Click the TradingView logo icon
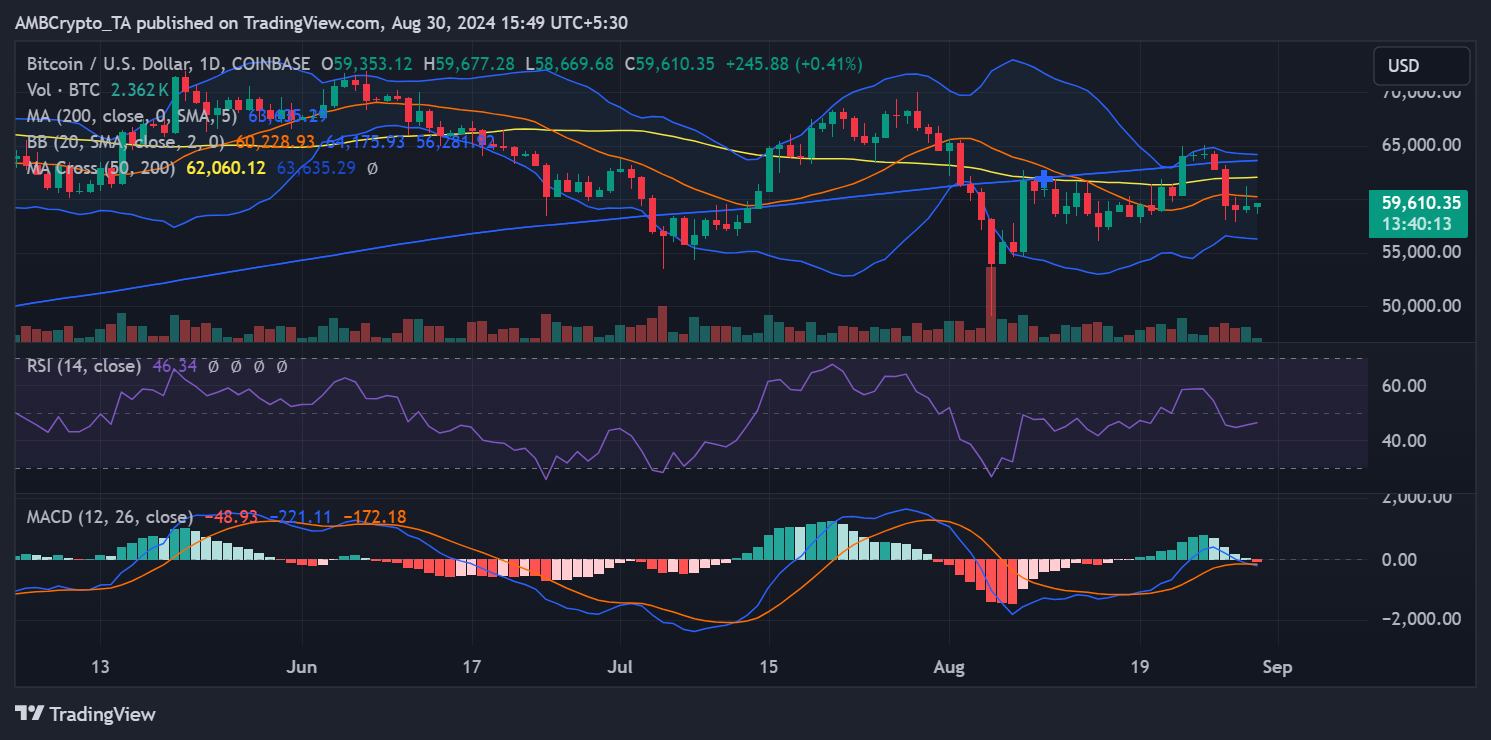Image resolution: width=1491 pixels, height=740 pixels. [31, 714]
